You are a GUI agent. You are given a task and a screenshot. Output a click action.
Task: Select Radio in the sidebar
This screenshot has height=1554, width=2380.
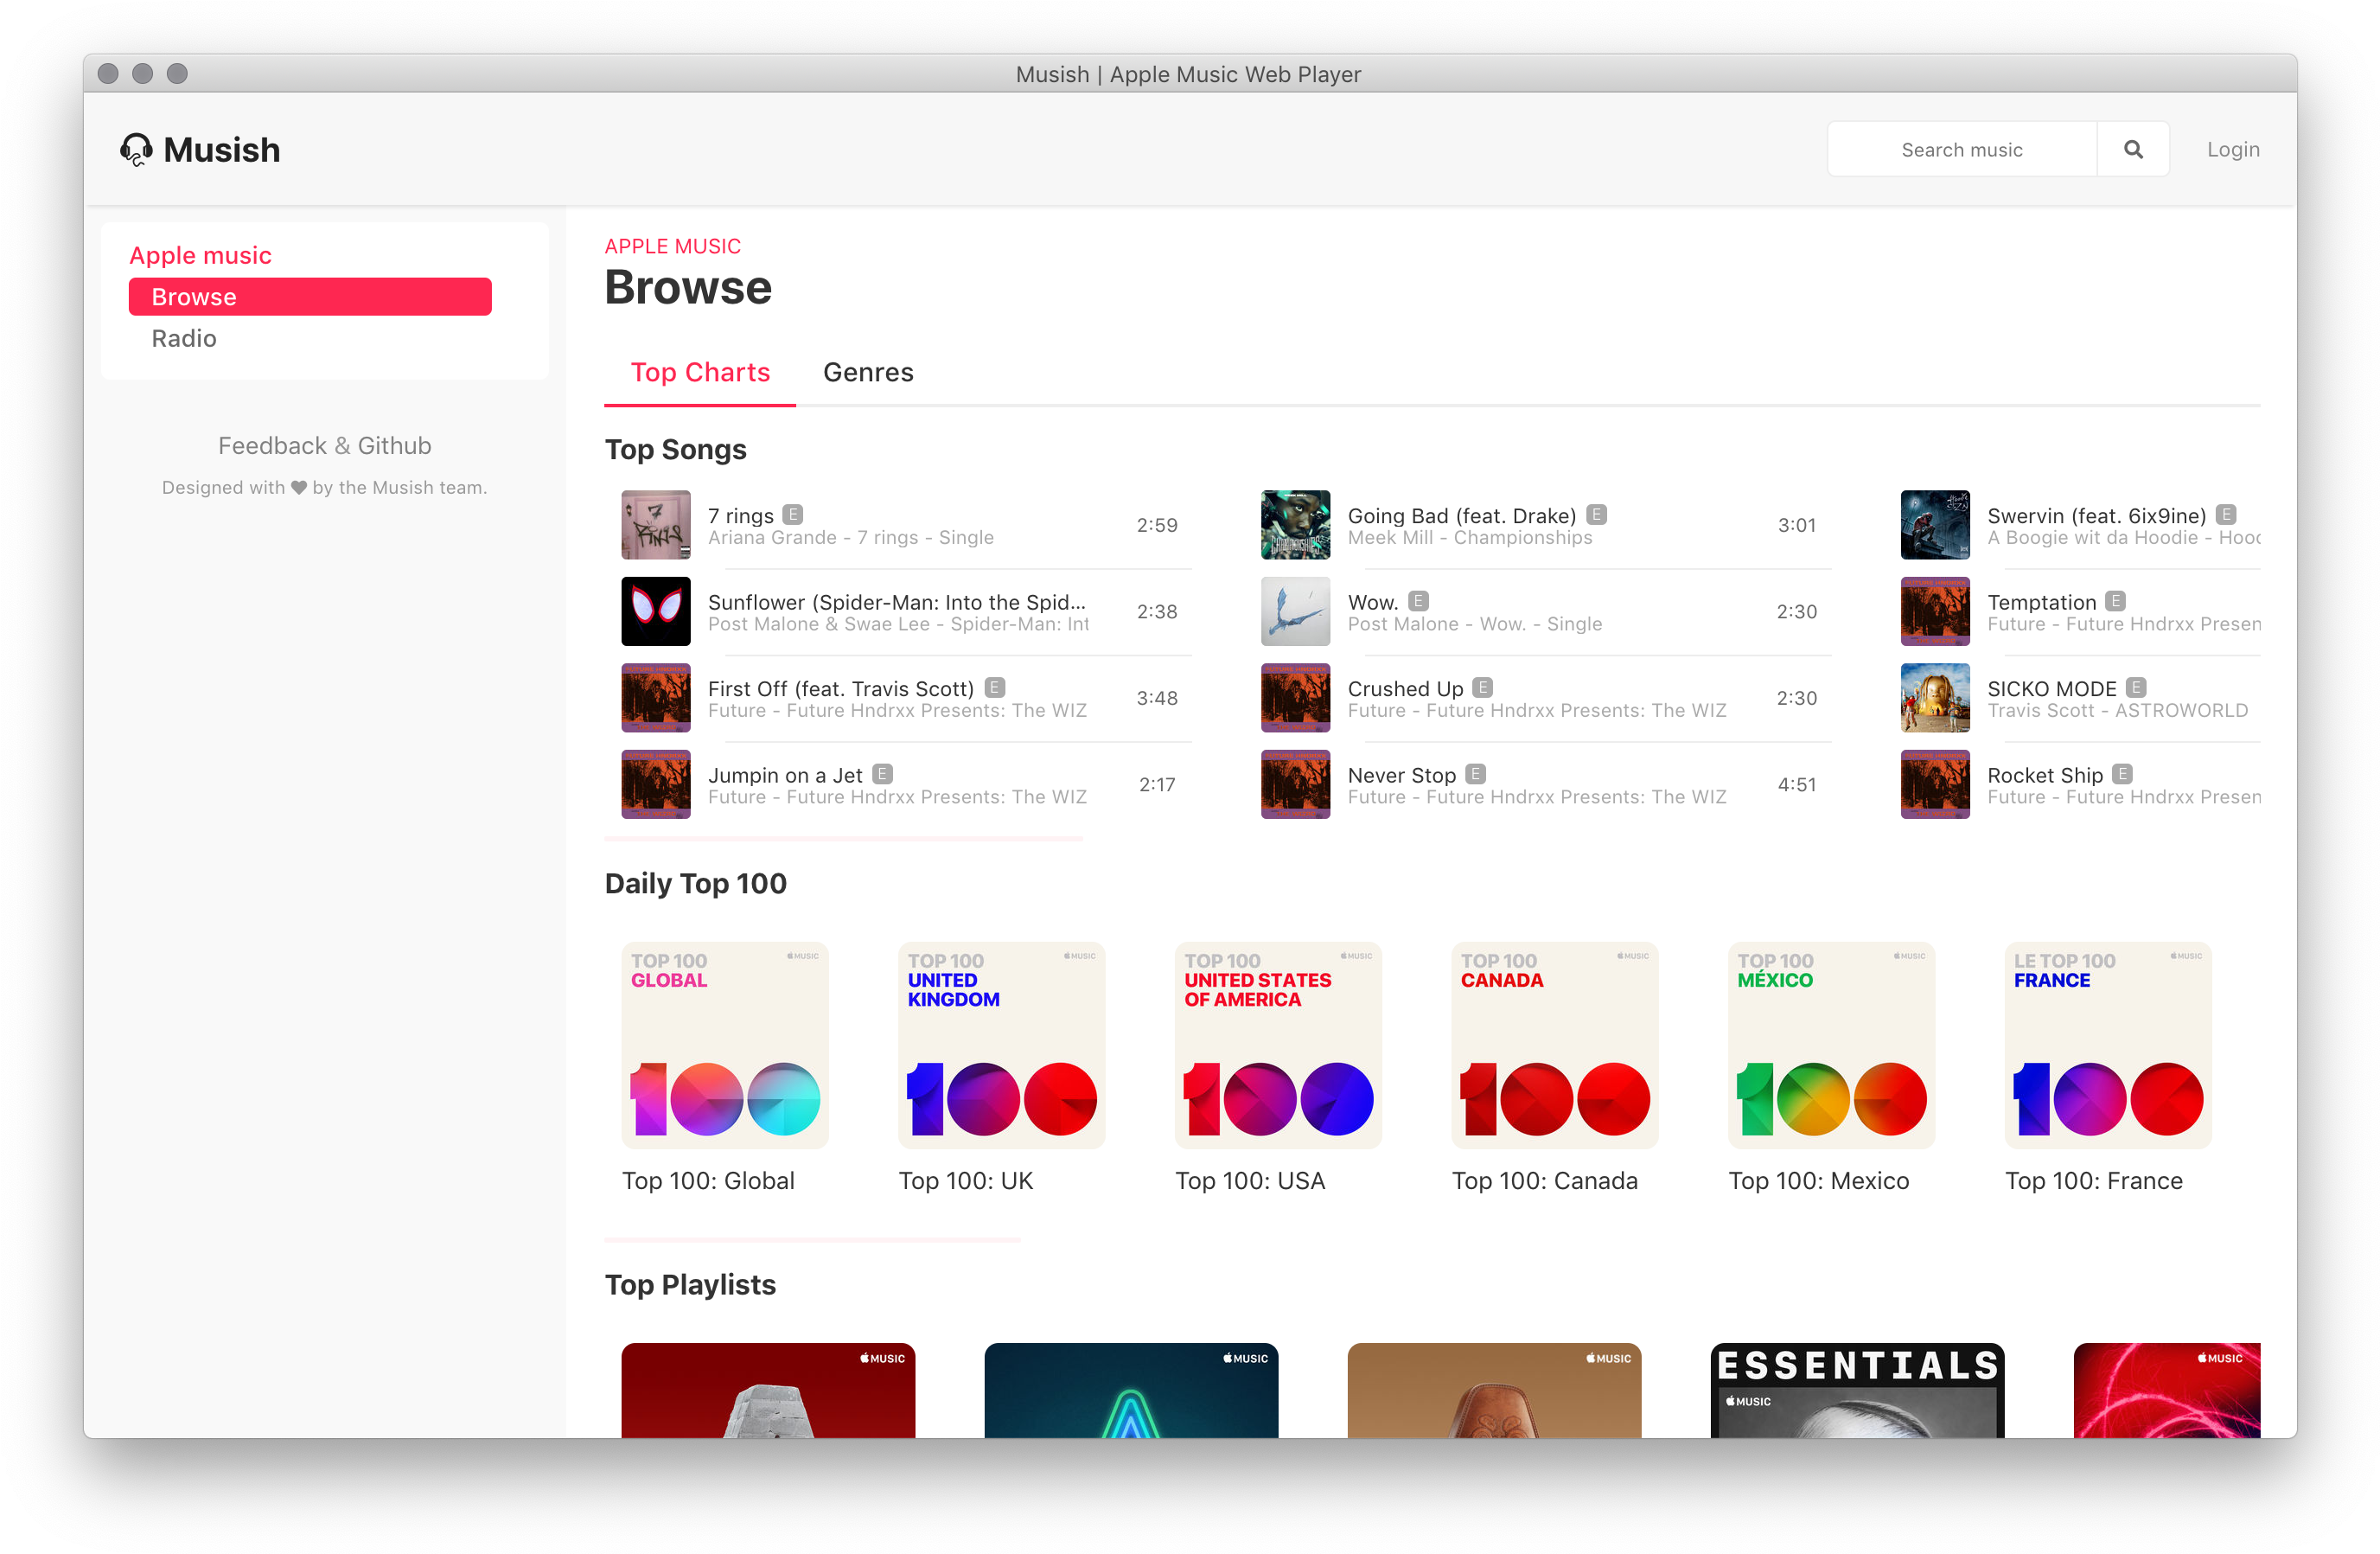[184, 338]
